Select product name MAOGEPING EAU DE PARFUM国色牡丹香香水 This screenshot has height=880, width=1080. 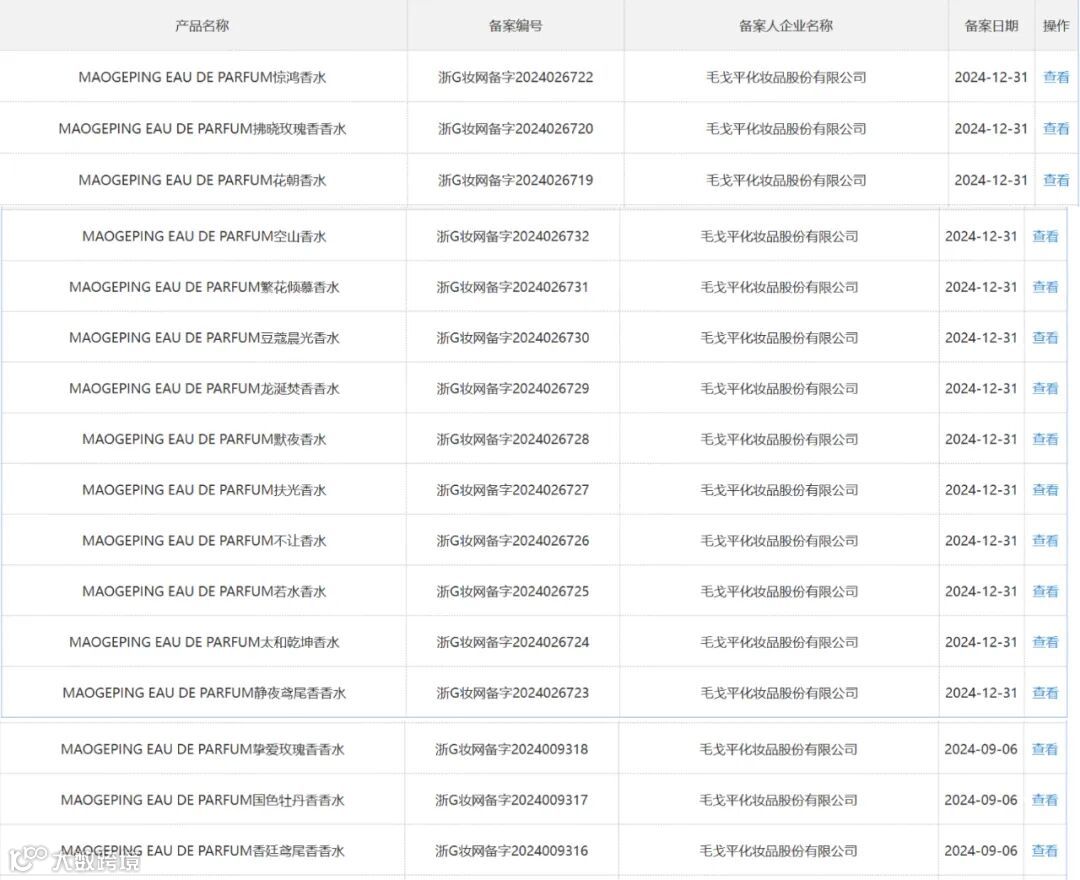(x=202, y=800)
